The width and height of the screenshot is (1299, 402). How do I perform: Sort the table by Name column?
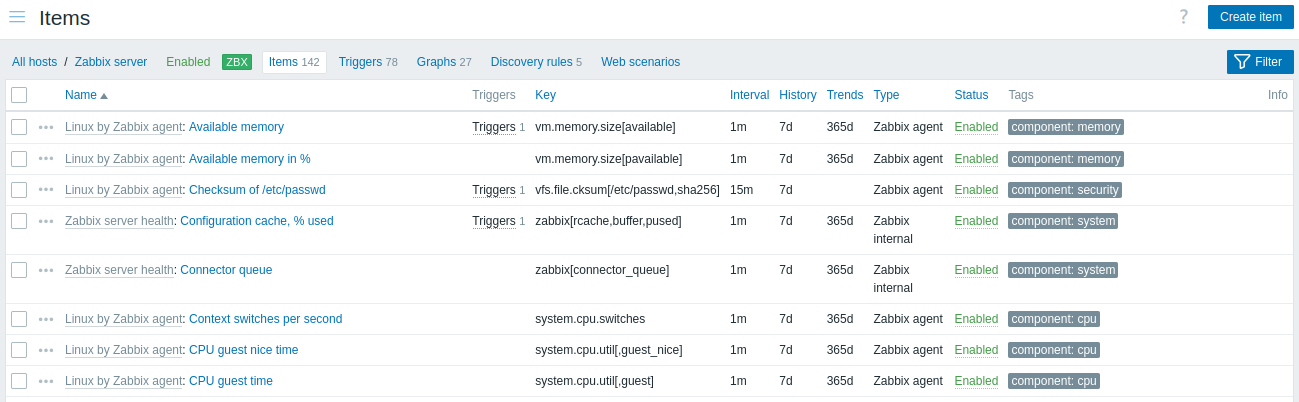[86, 95]
